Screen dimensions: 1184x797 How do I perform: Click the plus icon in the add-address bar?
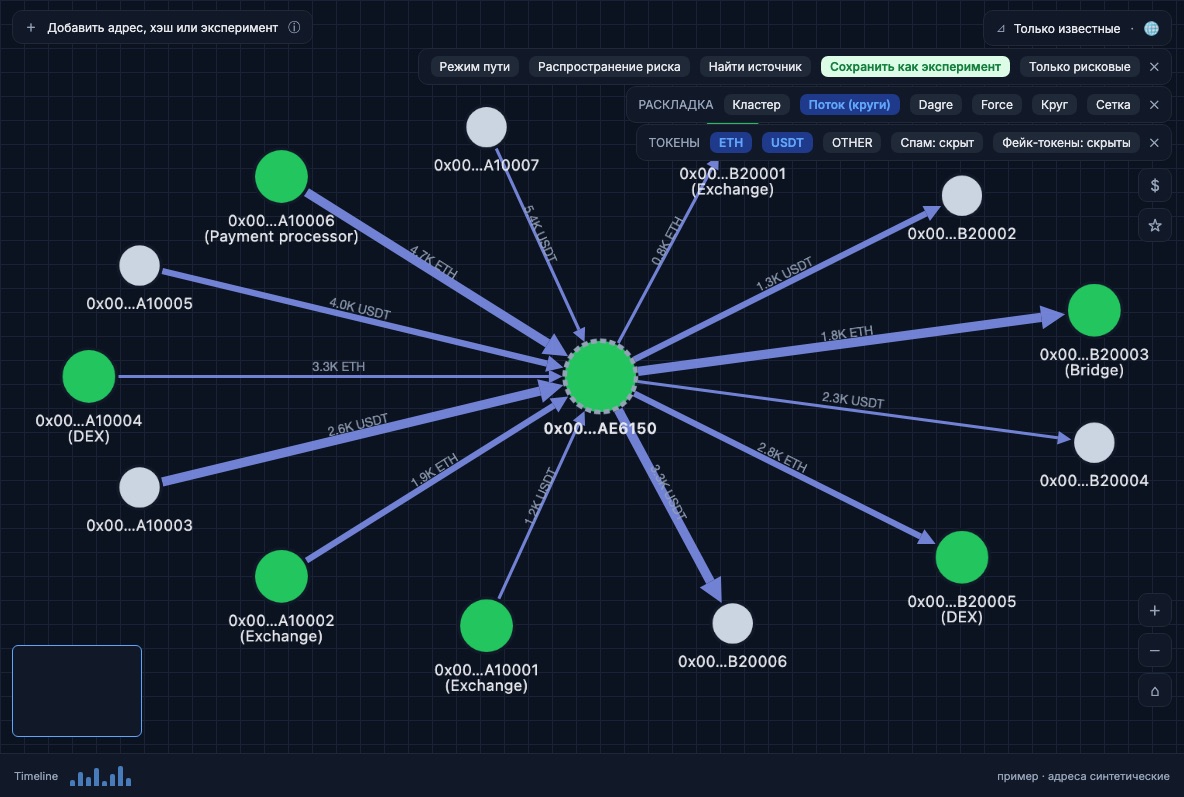31,27
